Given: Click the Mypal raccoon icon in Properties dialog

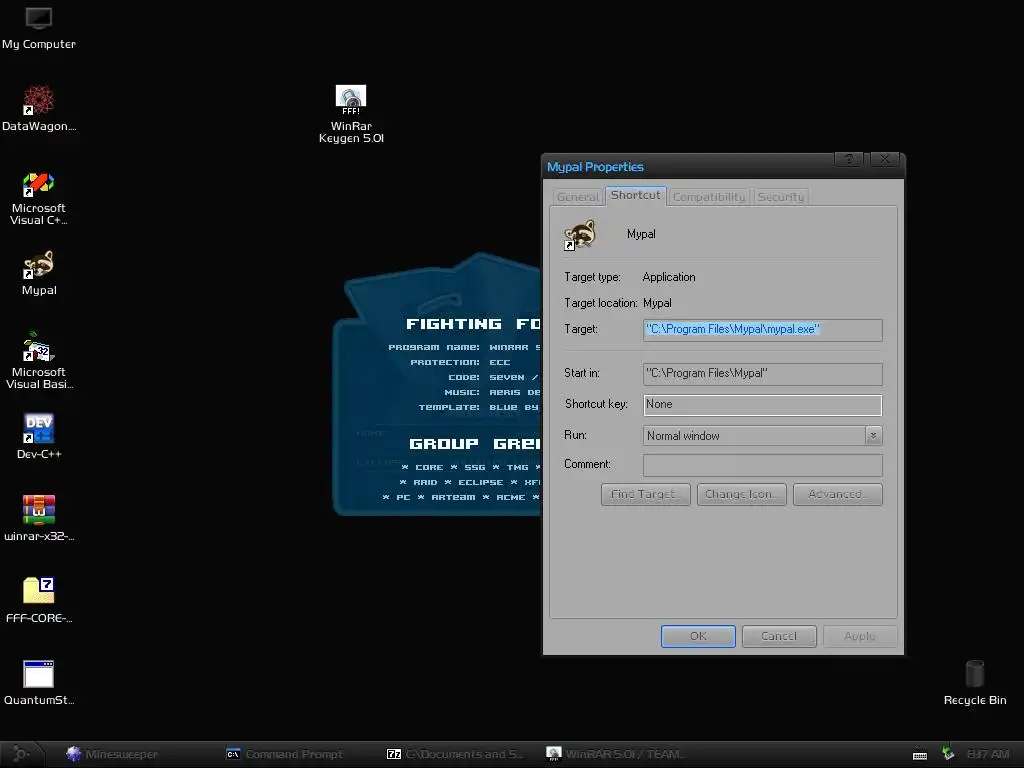Looking at the screenshot, I should 580,234.
